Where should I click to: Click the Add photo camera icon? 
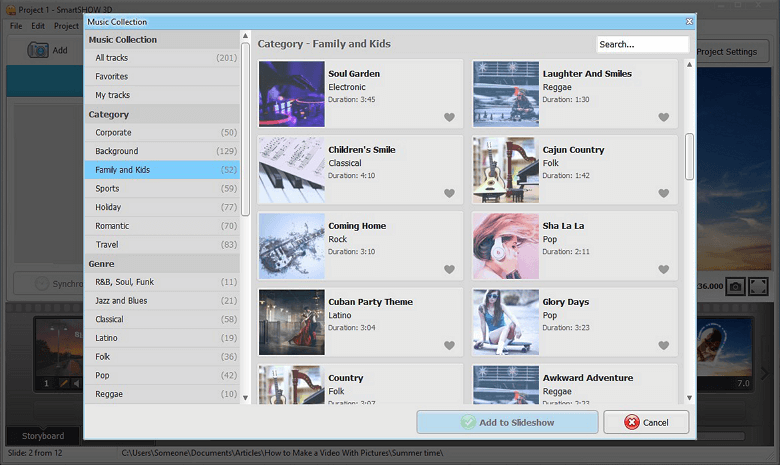coord(38,50)
